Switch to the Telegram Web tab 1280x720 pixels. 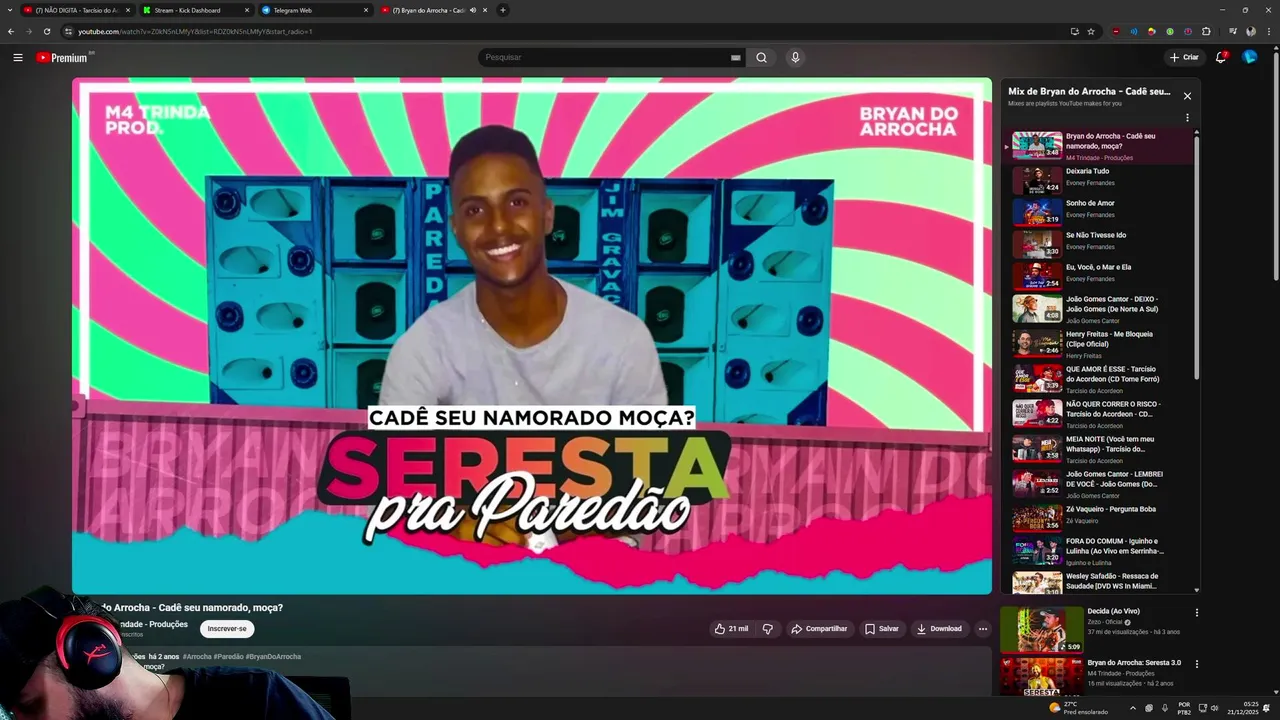point(316,10)
